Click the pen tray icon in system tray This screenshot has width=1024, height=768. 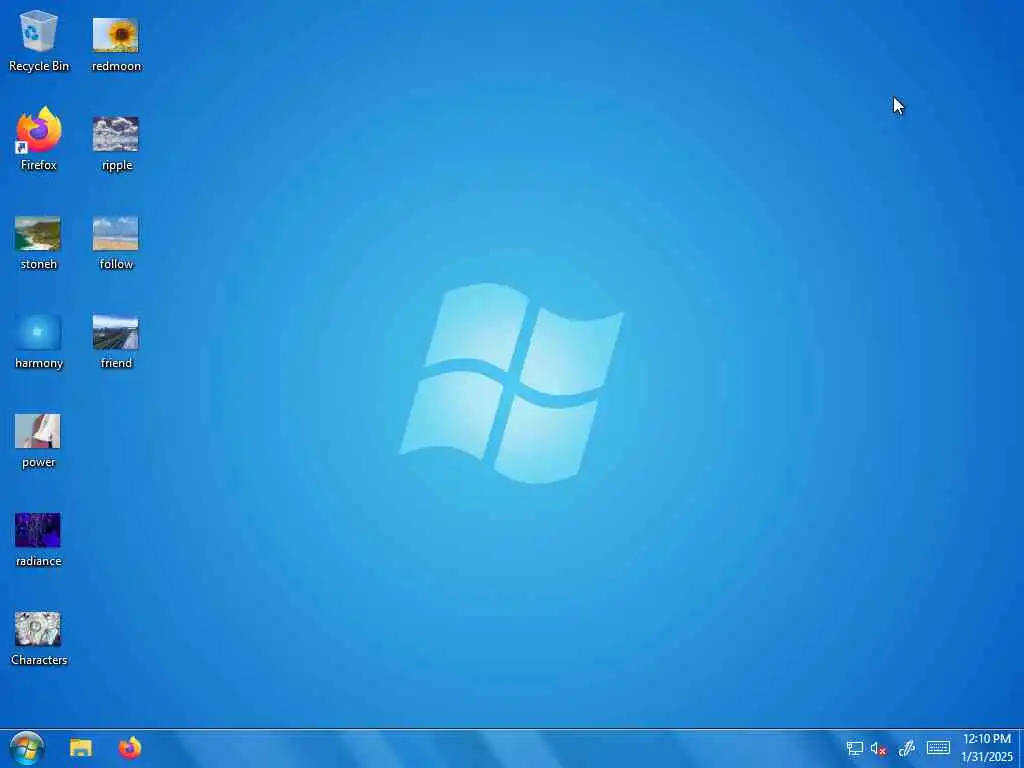point(906,748)
